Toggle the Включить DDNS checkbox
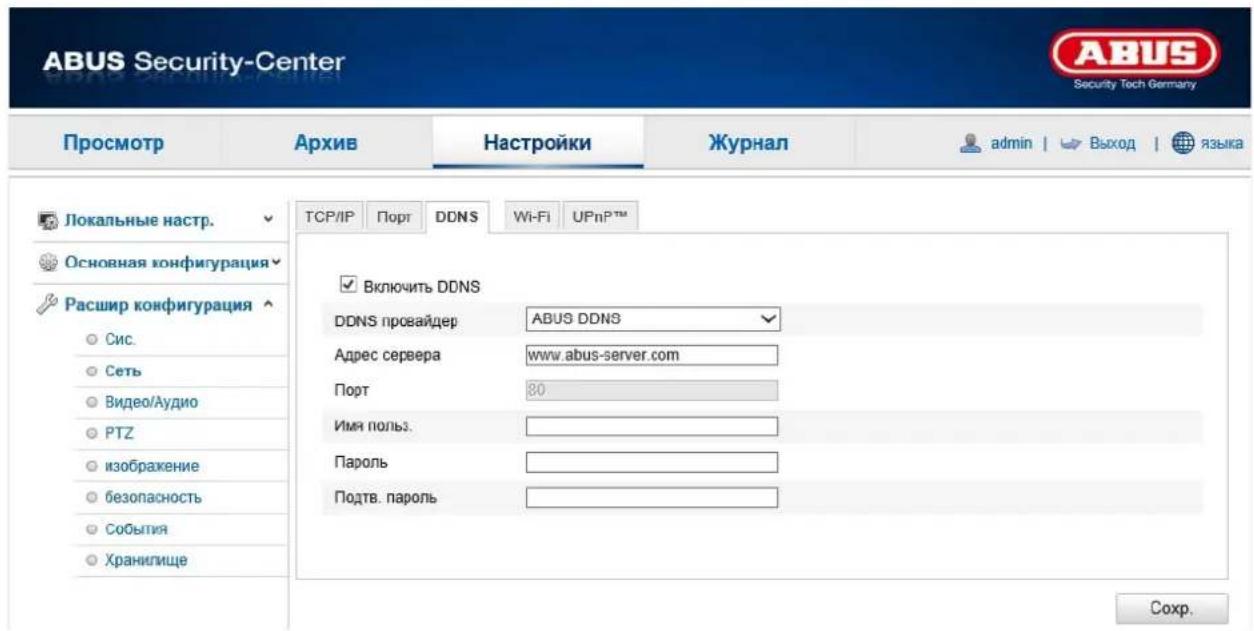The image size is (1254, 631). click(348, 285)
